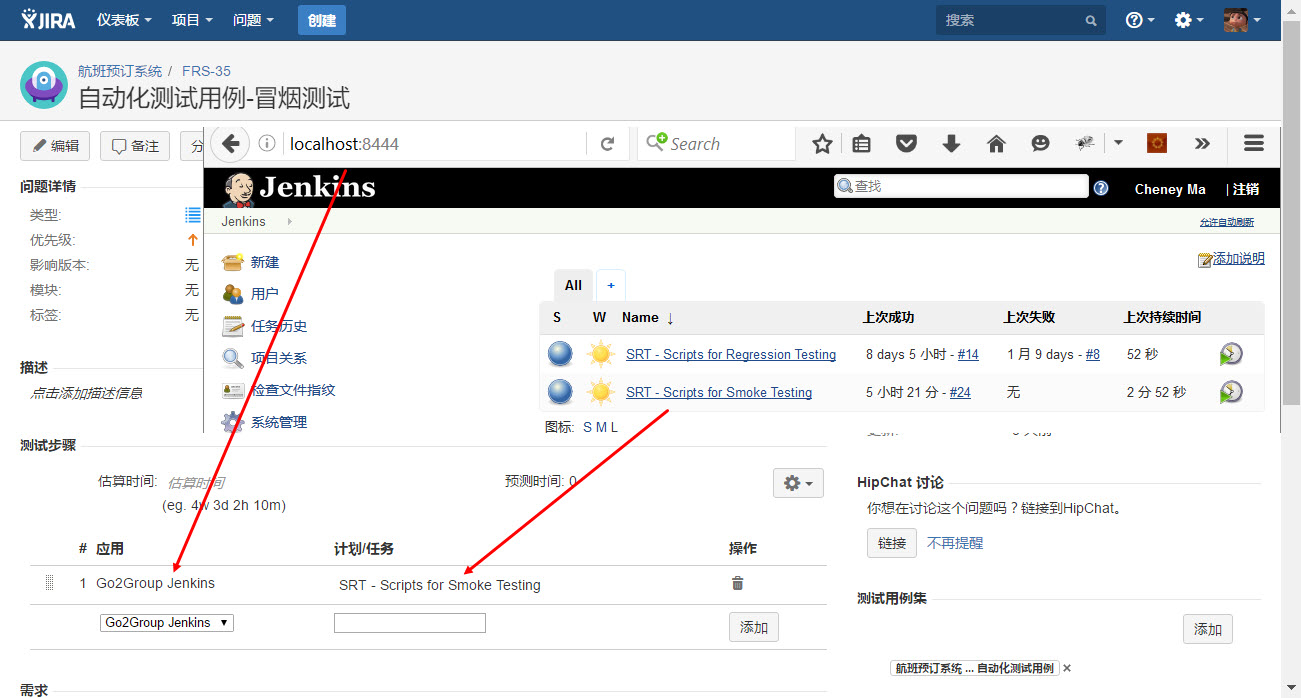Schedule build for Smoke Testing job
1301x698 pixels.
point(1231,392)
